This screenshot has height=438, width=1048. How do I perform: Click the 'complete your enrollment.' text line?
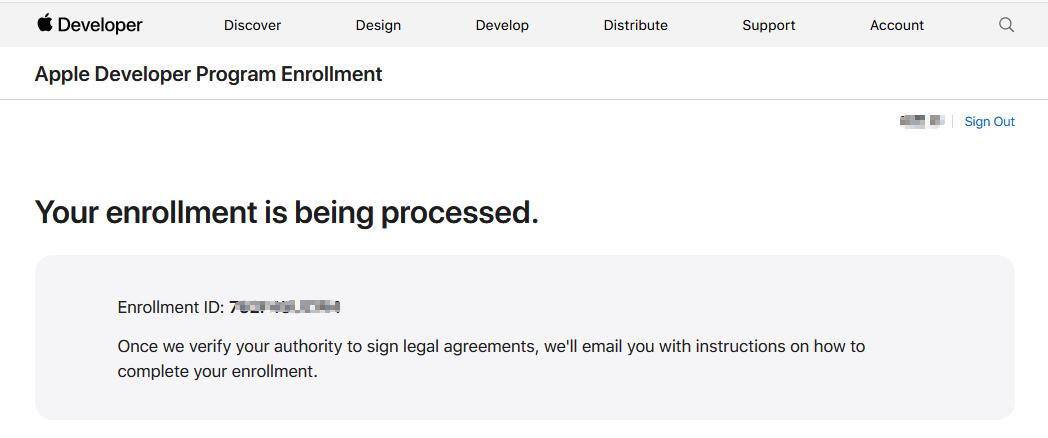tap(217, 372)
